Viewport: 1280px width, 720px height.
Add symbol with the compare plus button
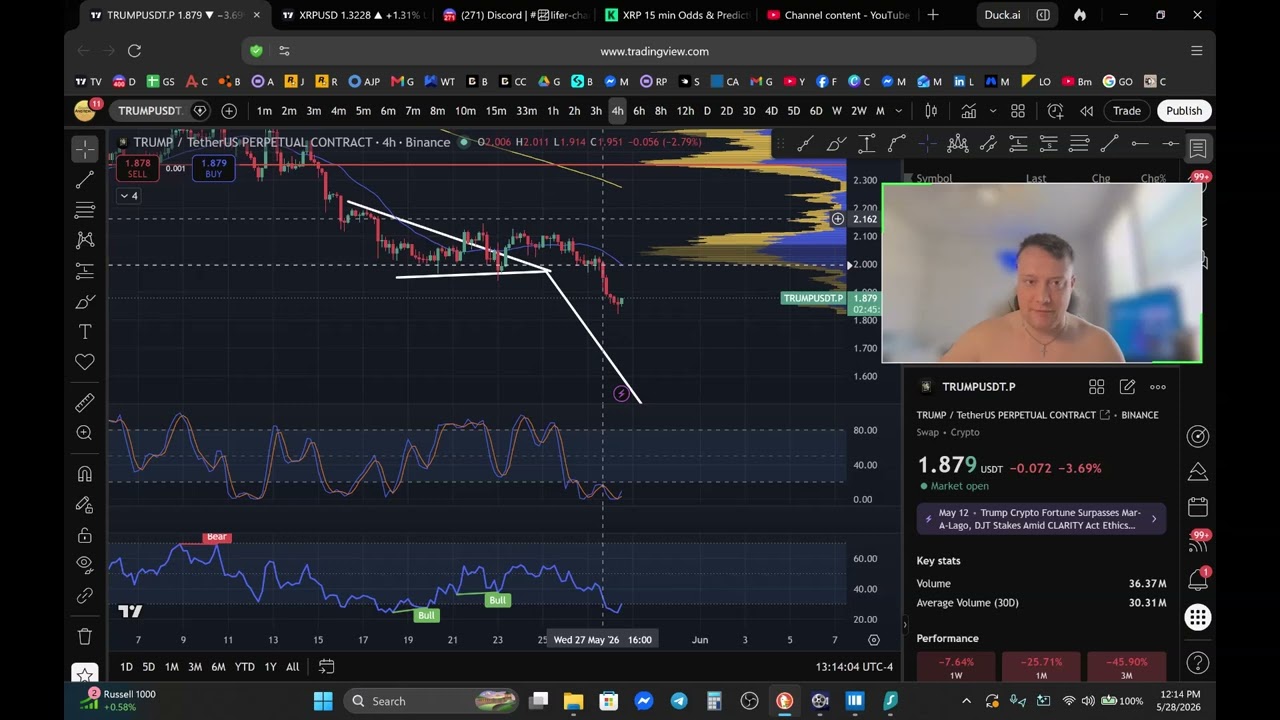229,111
